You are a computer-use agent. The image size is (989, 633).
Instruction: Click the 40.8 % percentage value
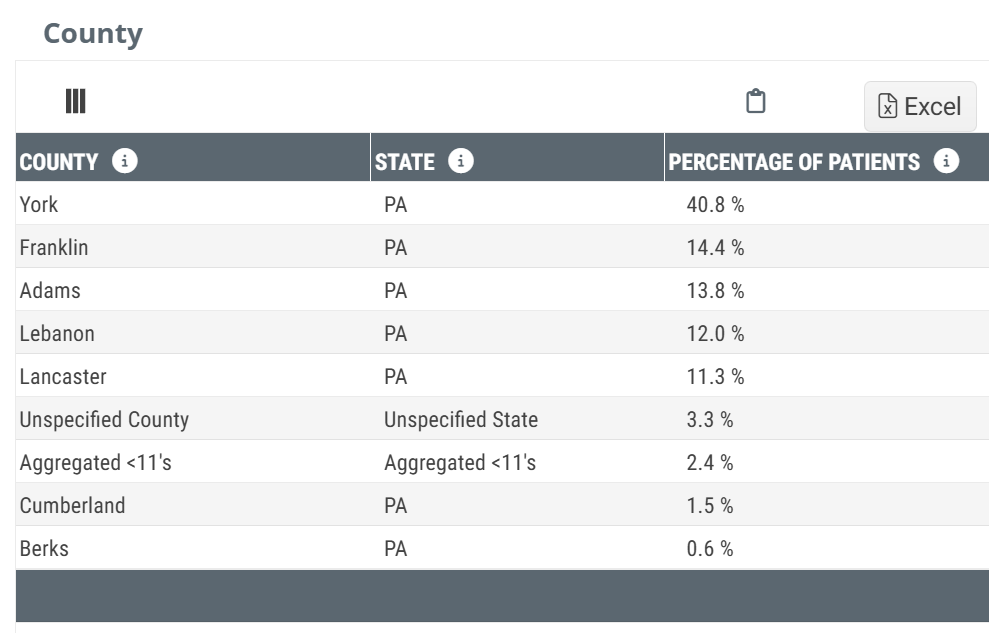pyautogui.click(x=715, y=205)
